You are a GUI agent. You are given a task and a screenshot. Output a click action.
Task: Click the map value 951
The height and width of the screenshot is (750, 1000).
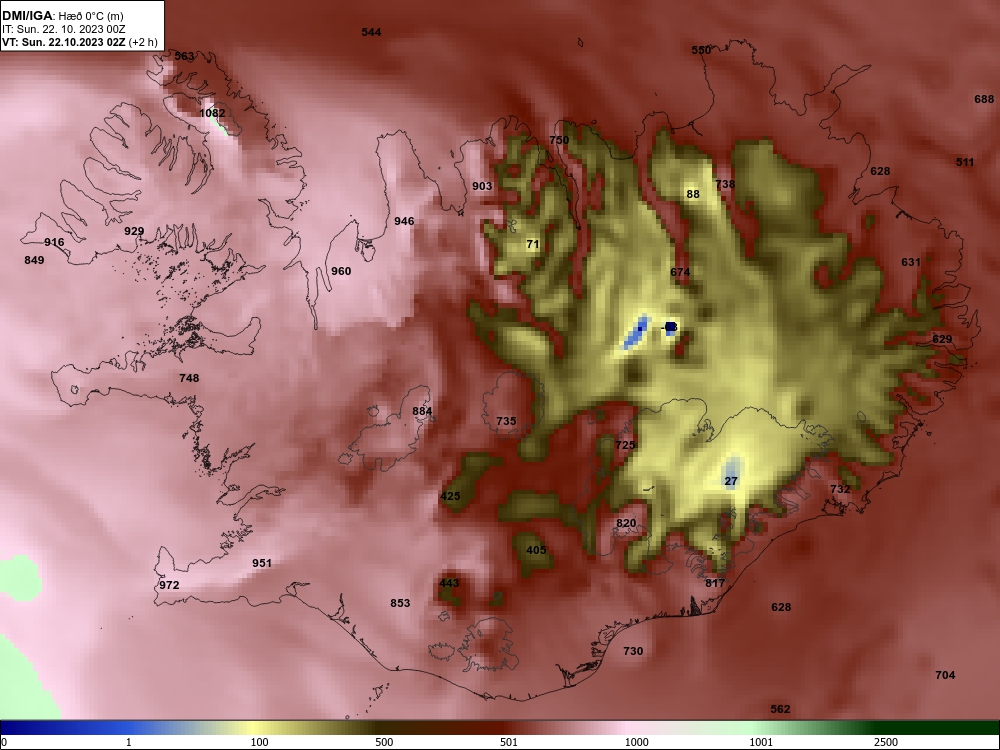click(x=261, y=563)
